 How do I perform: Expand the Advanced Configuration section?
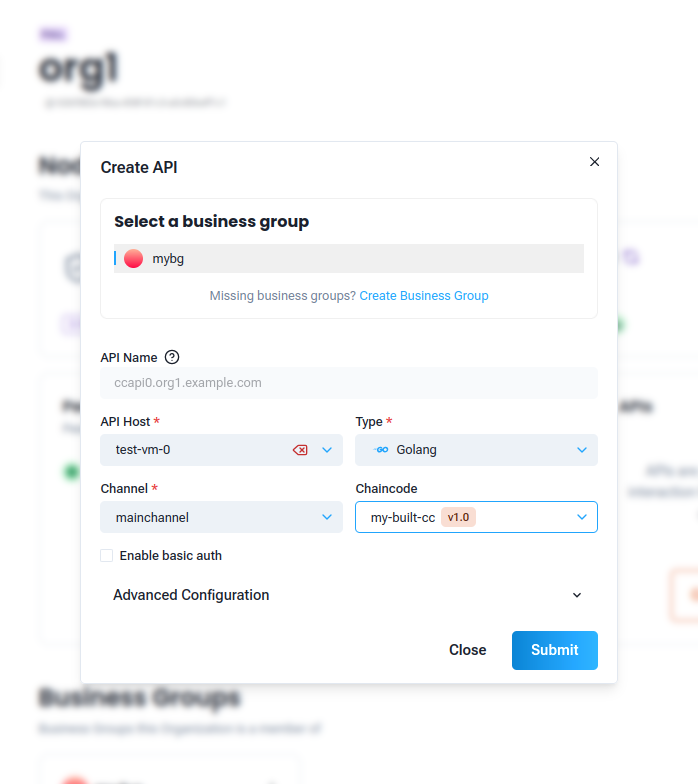(x=349, y=595)
